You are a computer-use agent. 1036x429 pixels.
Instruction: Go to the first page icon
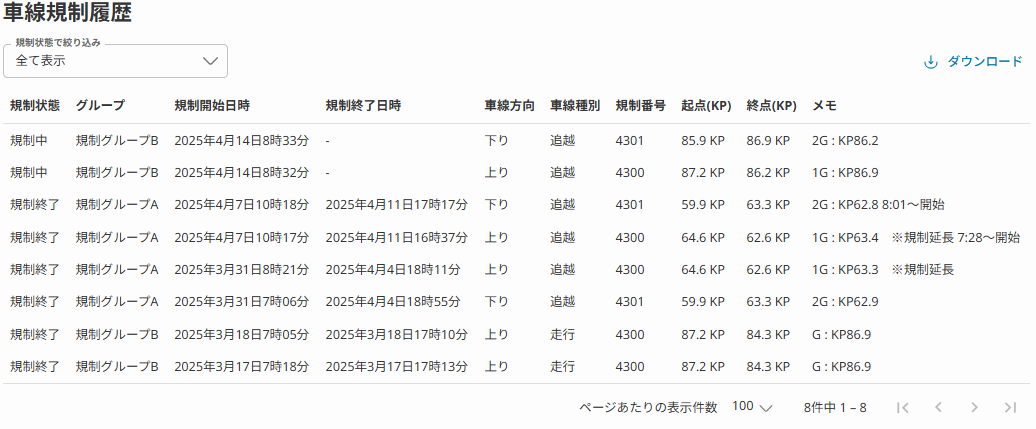[x=903, y=407]
